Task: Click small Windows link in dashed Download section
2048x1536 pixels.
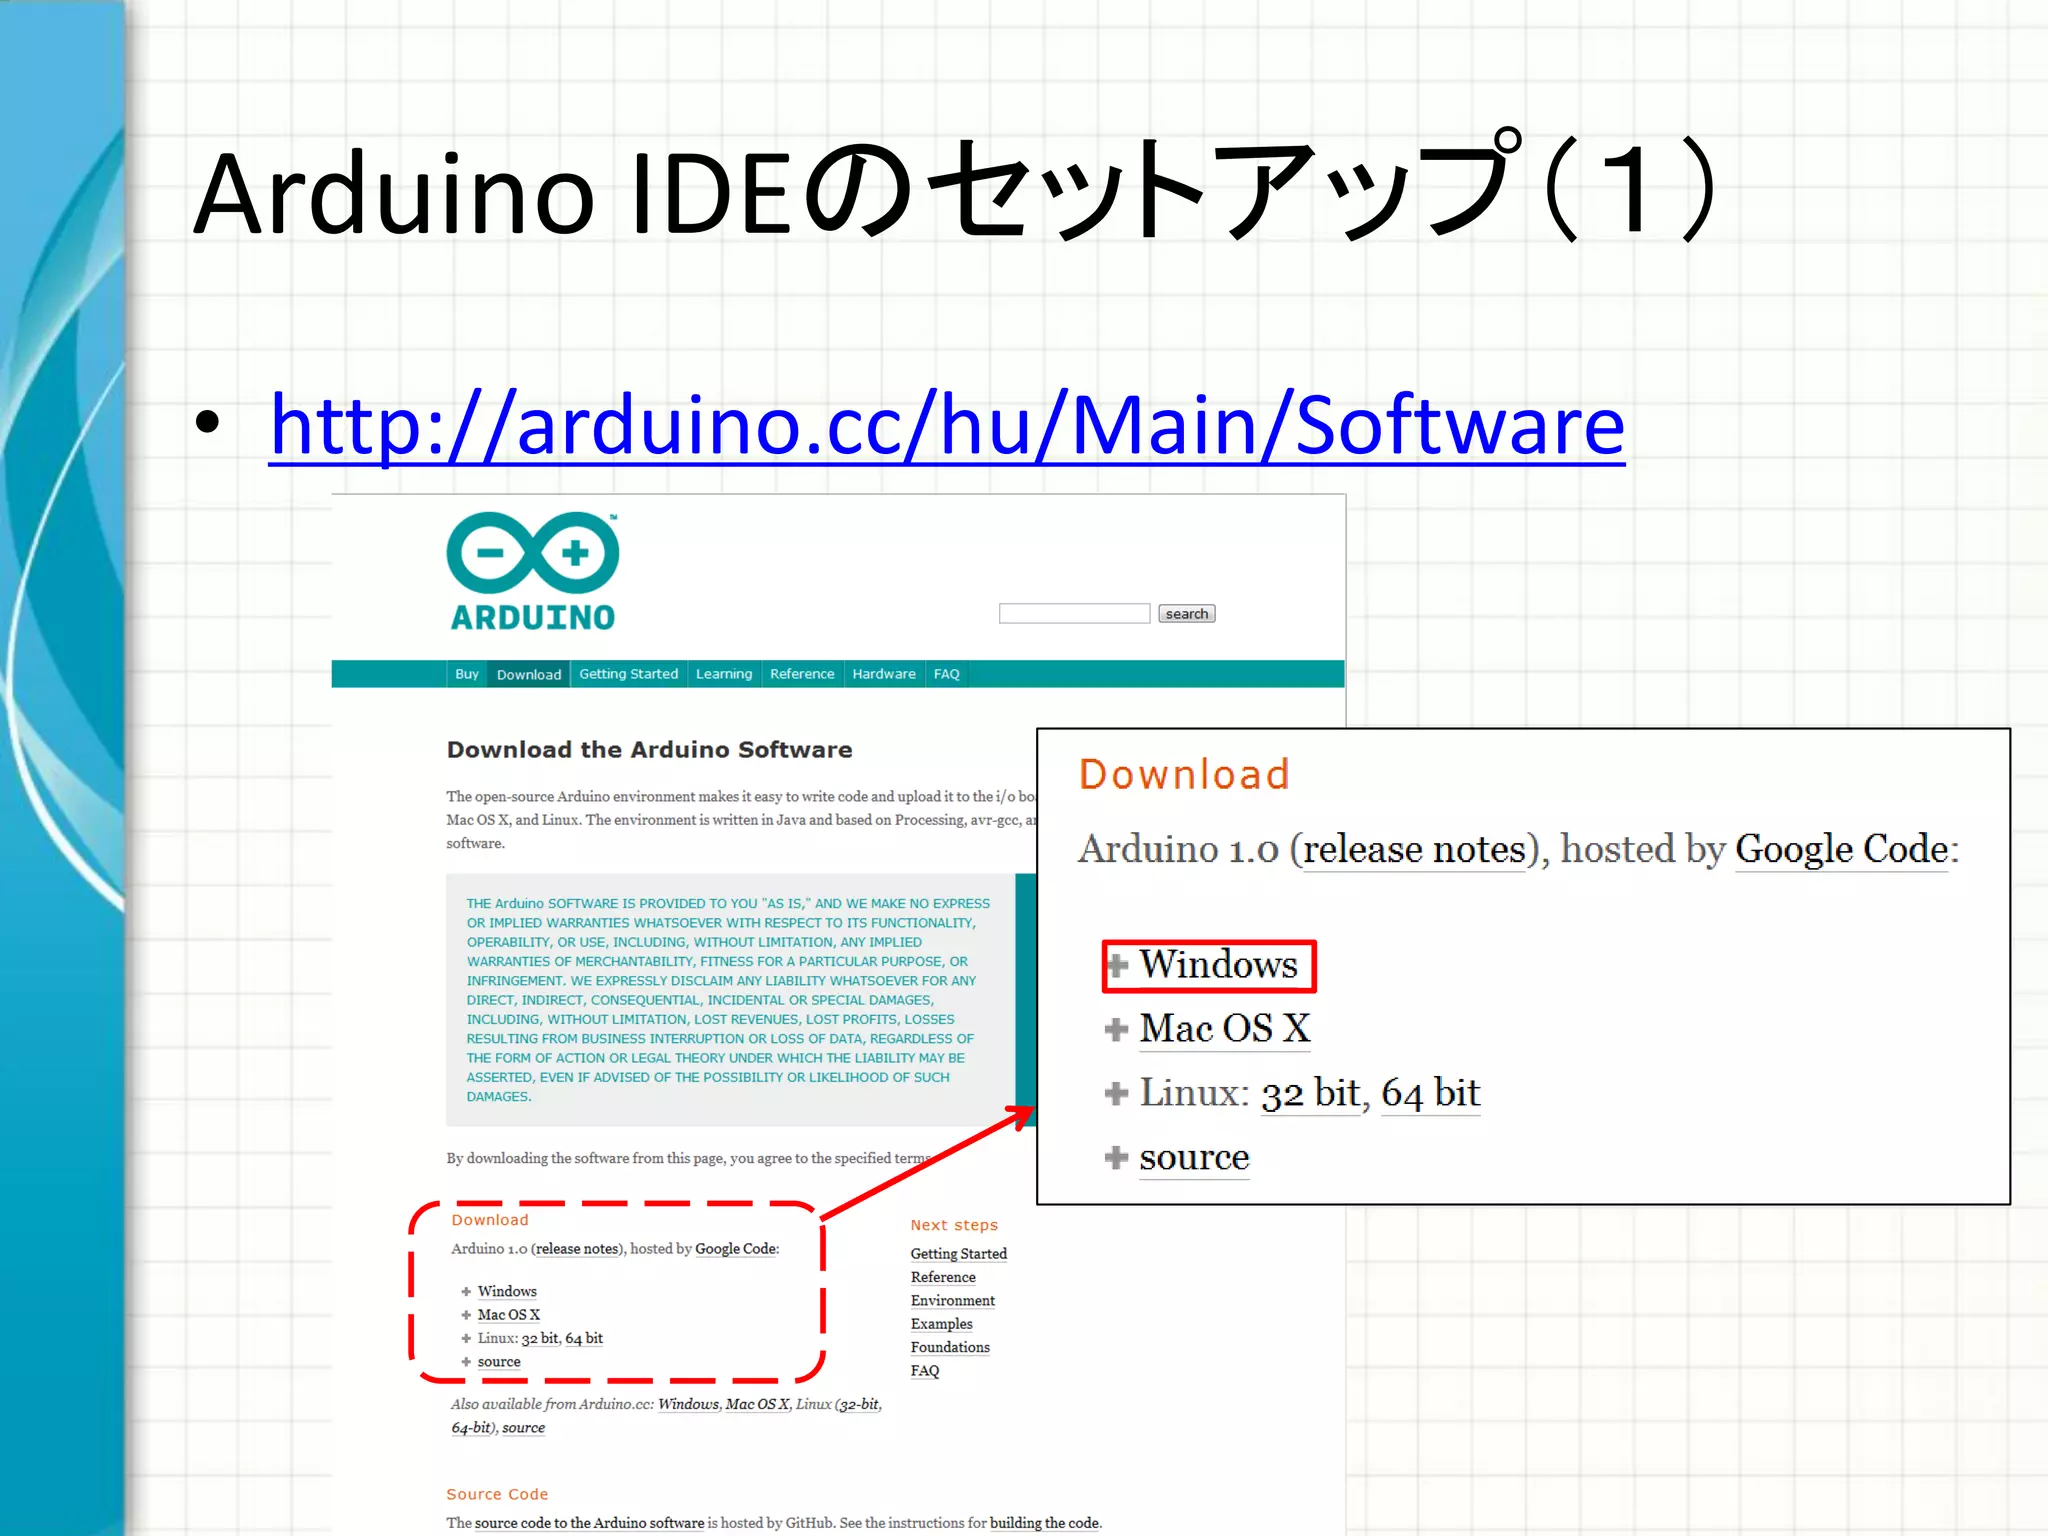Action: [x=507, y=1292]
